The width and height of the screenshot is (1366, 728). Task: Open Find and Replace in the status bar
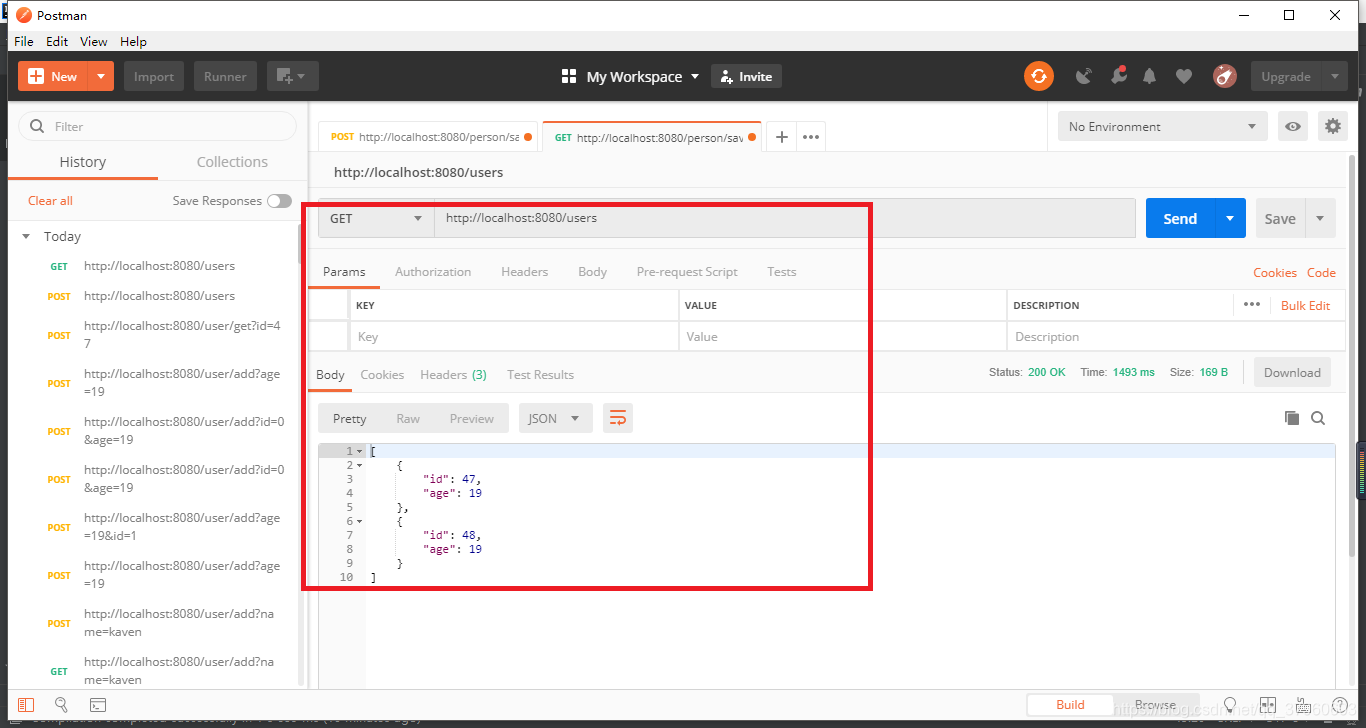(x=61, y=705)
